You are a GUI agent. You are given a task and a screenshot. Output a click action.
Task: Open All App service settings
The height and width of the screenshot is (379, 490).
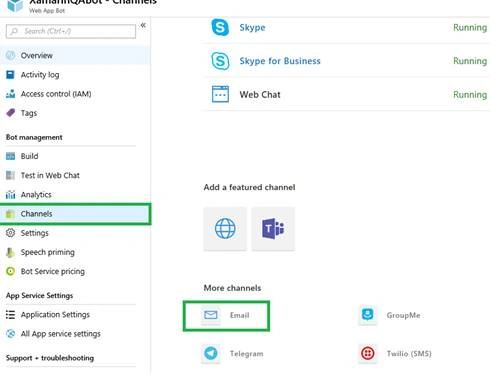click(60, 334)
